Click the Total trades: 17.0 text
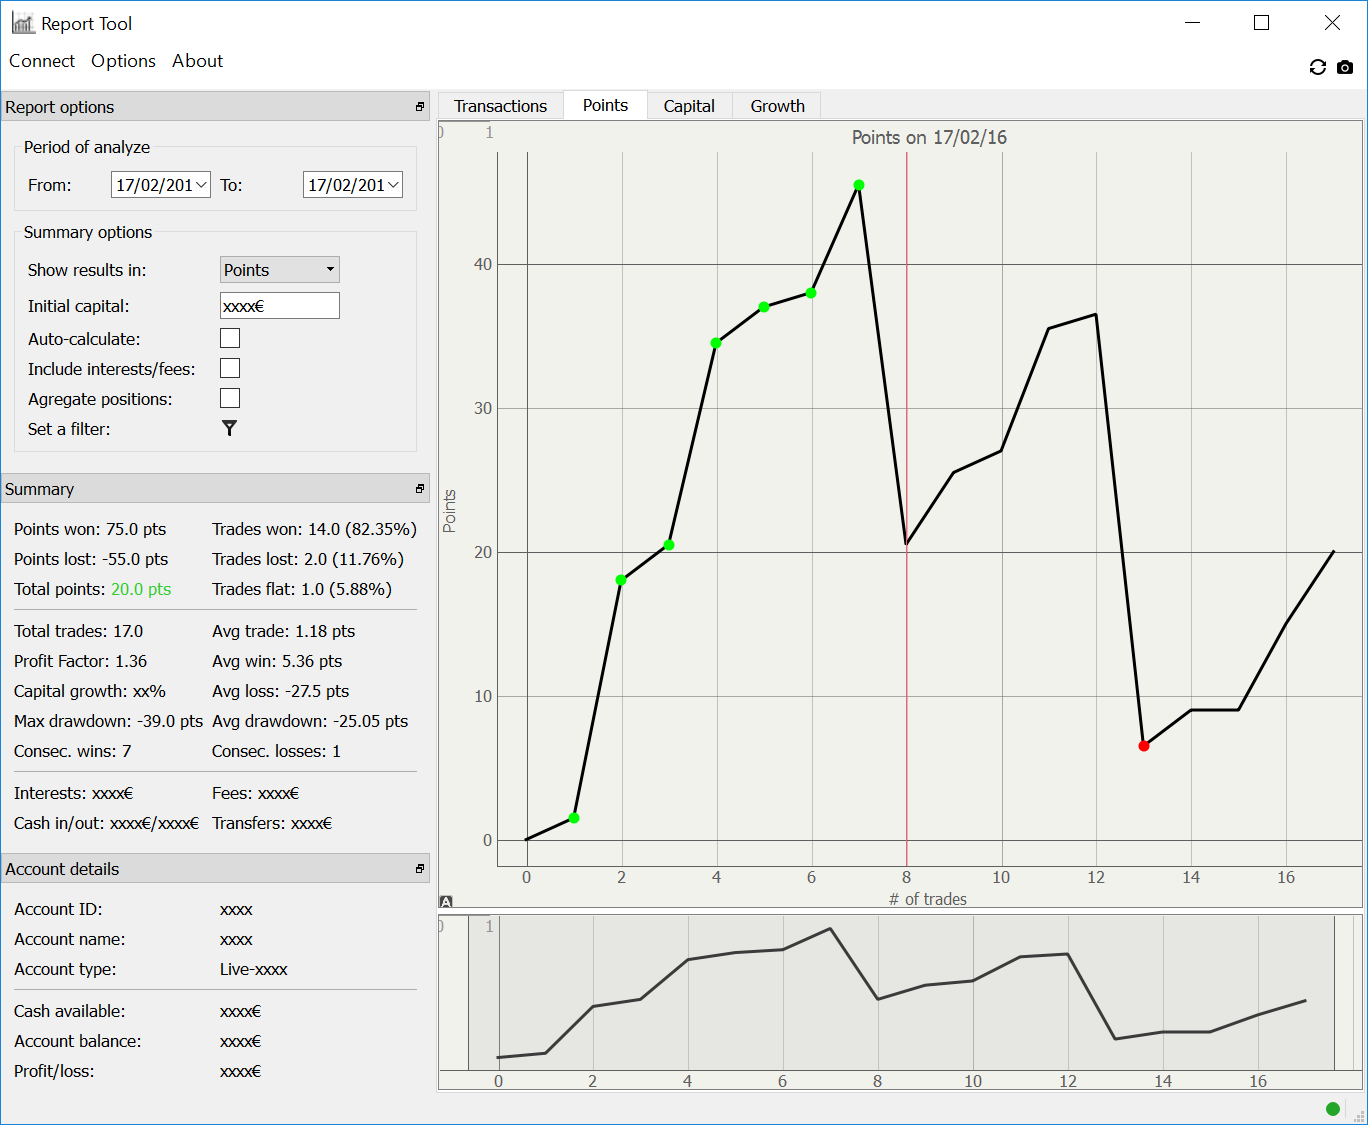1368x1125 pixels. coord(79,631)
